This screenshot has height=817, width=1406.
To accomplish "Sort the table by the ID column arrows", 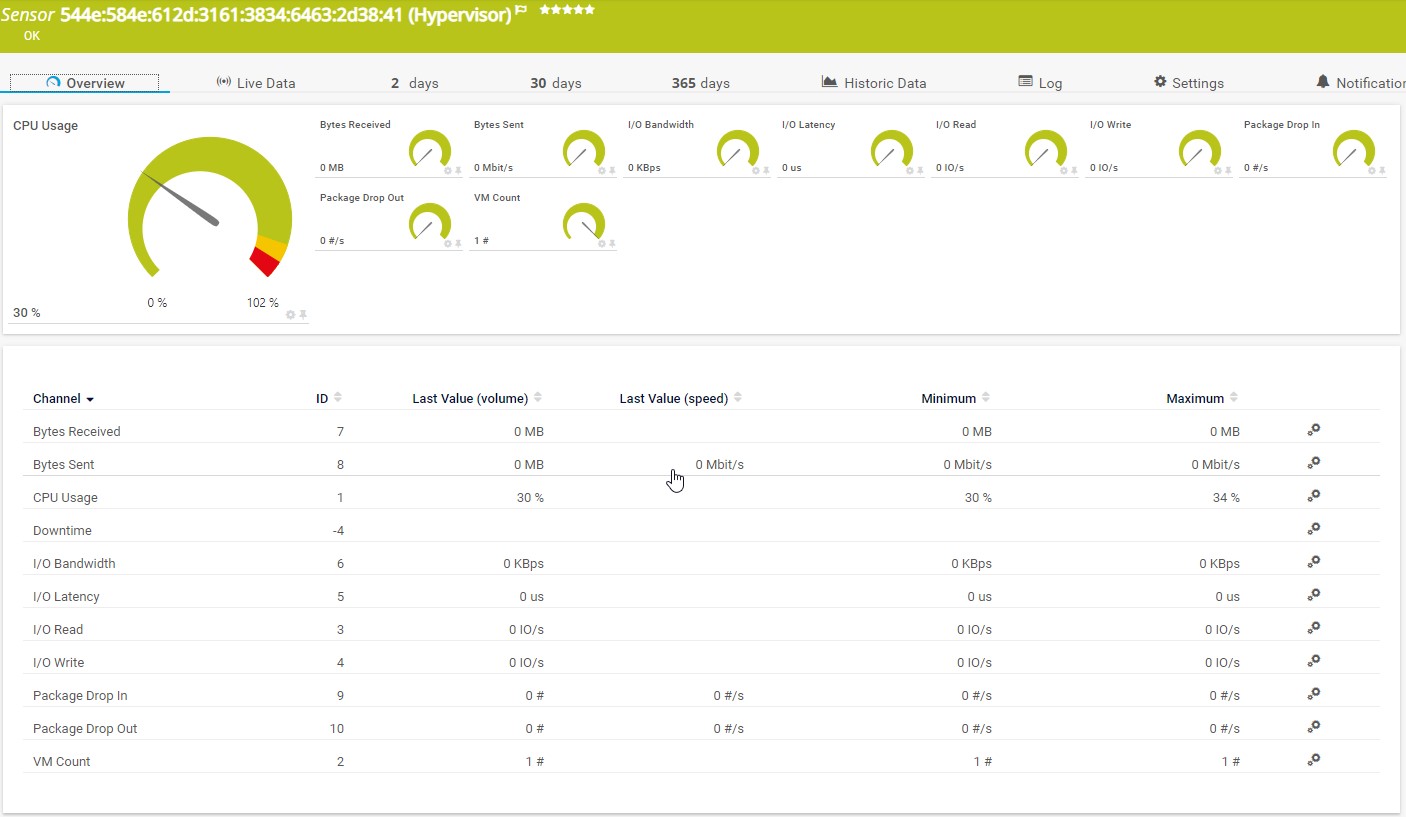I will click(x=339, y=397).
